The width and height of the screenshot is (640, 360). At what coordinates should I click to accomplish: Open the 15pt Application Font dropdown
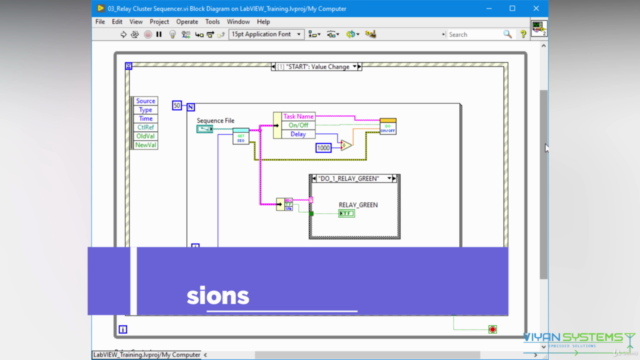click(x=266, y=34)
